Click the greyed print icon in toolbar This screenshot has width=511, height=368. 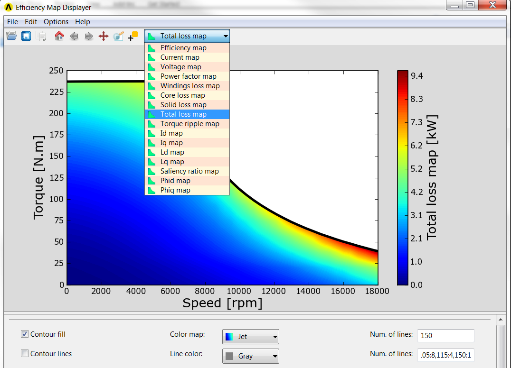point(42,36)
